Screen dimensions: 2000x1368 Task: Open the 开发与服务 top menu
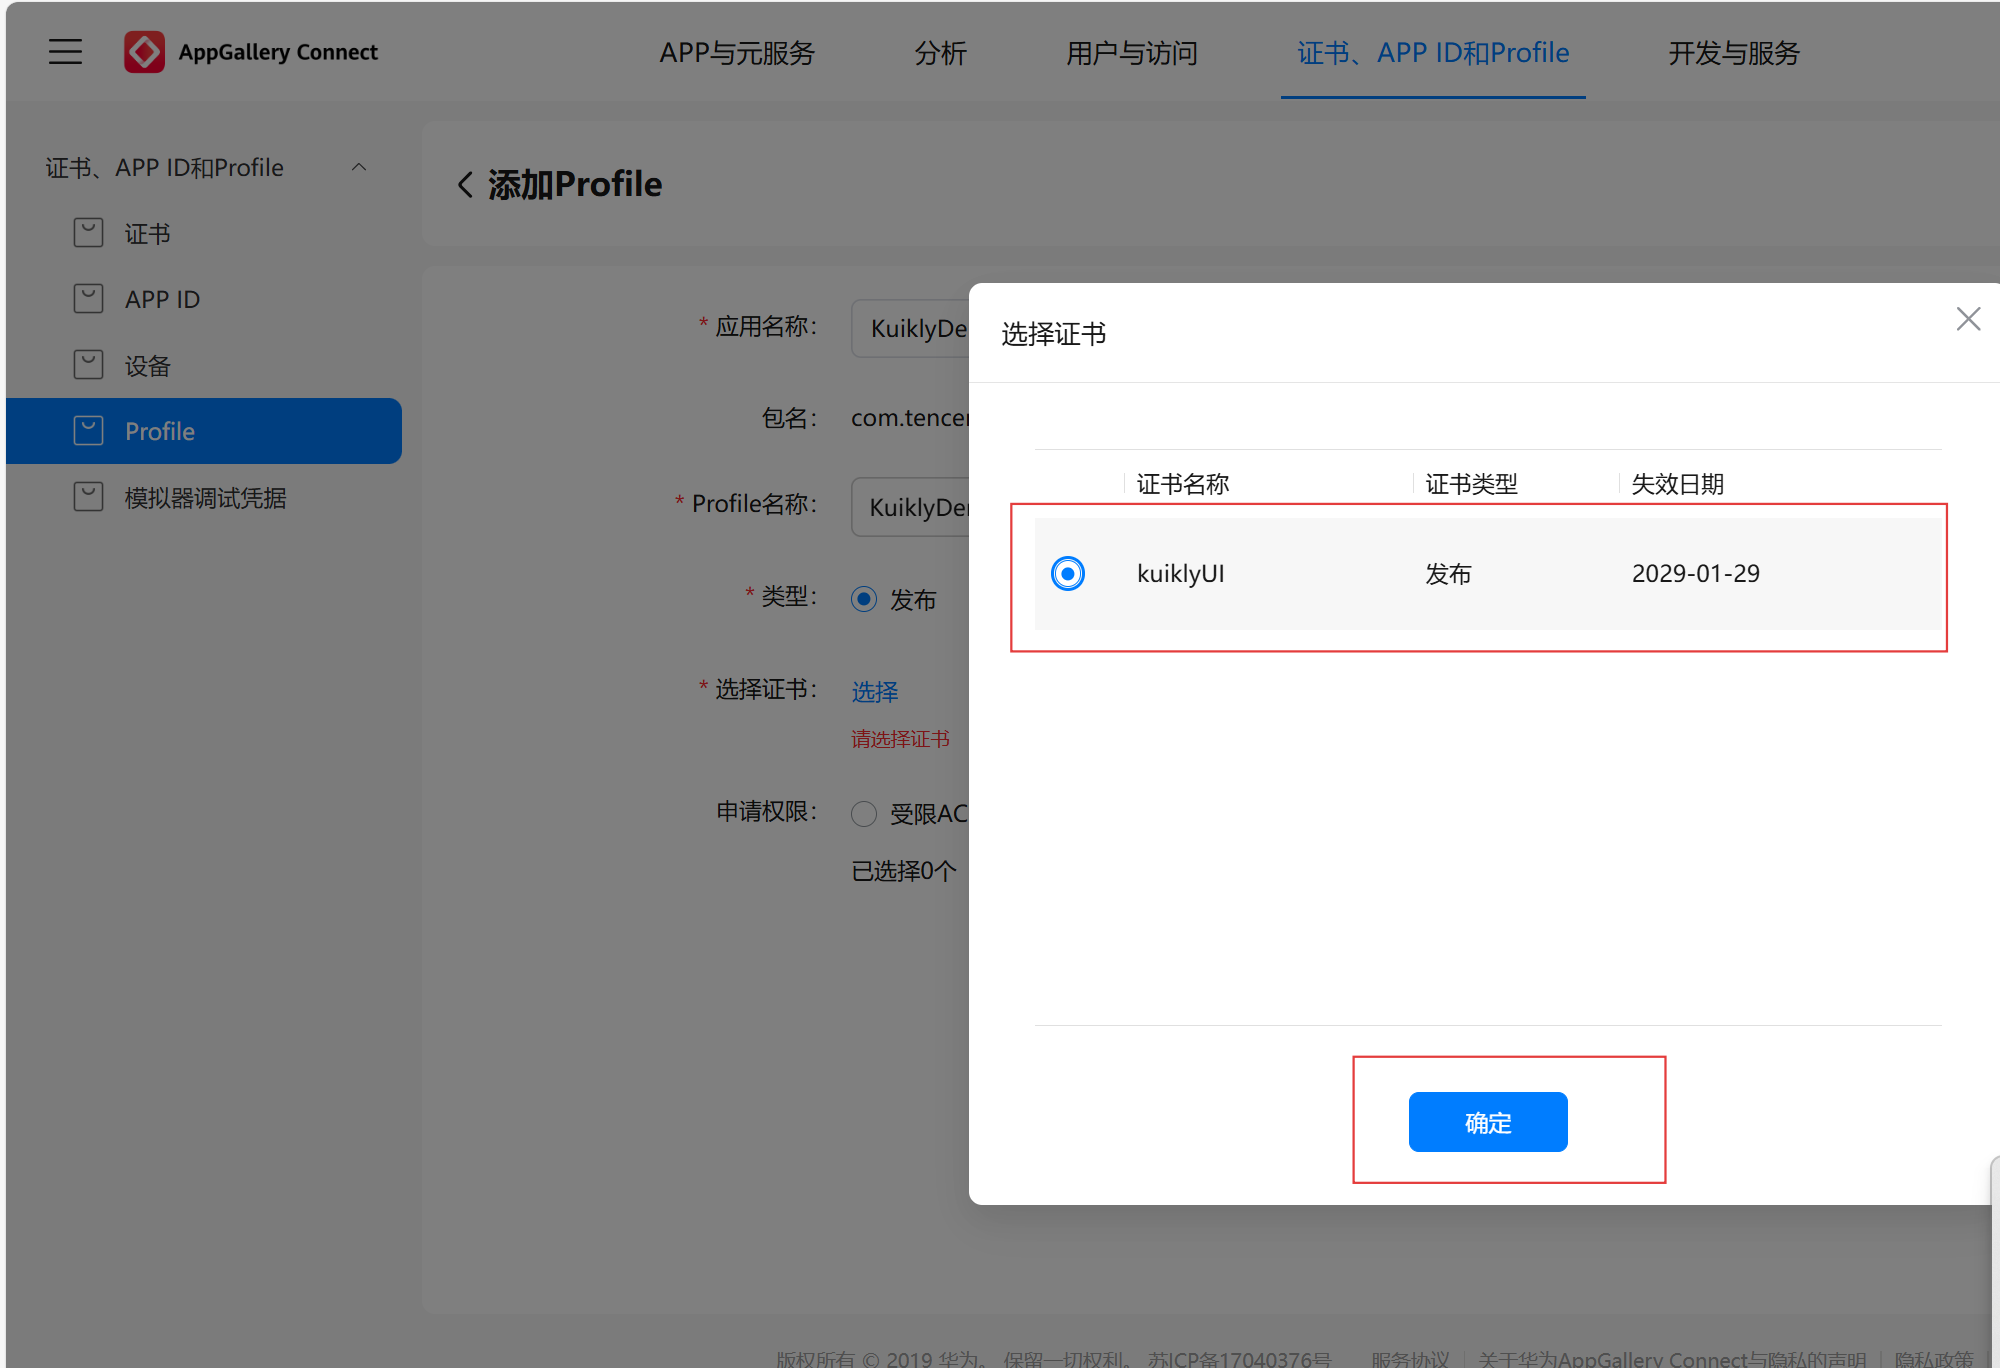pos(1733,53)
